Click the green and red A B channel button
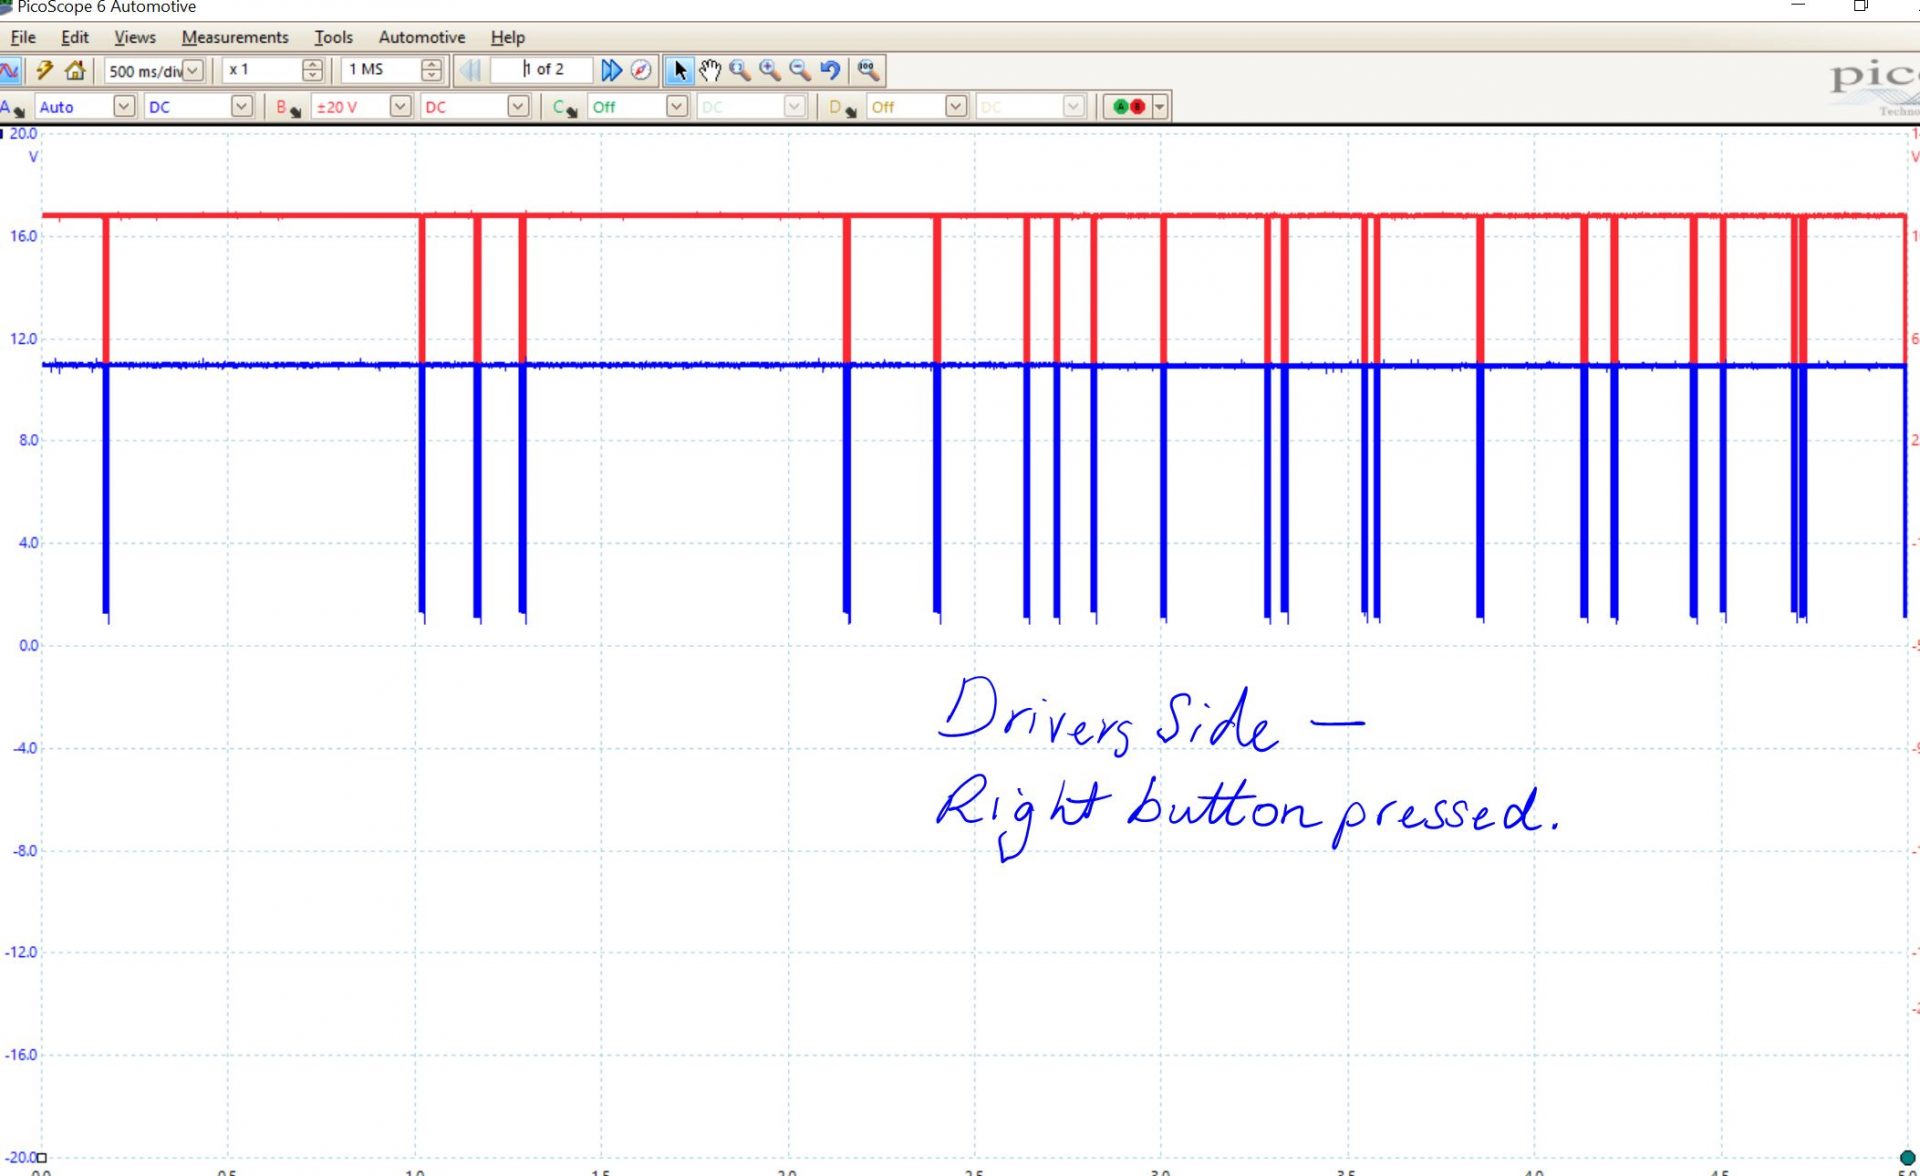Viewport: 1920px width, 1176px height. (1128, 107)
